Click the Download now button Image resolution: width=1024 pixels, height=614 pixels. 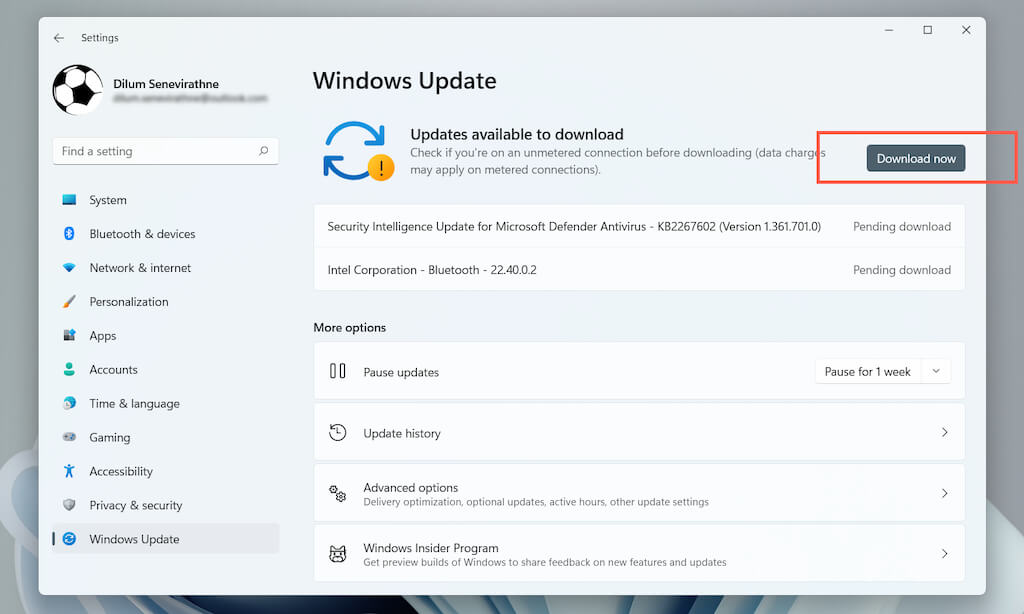click(916, 159)
